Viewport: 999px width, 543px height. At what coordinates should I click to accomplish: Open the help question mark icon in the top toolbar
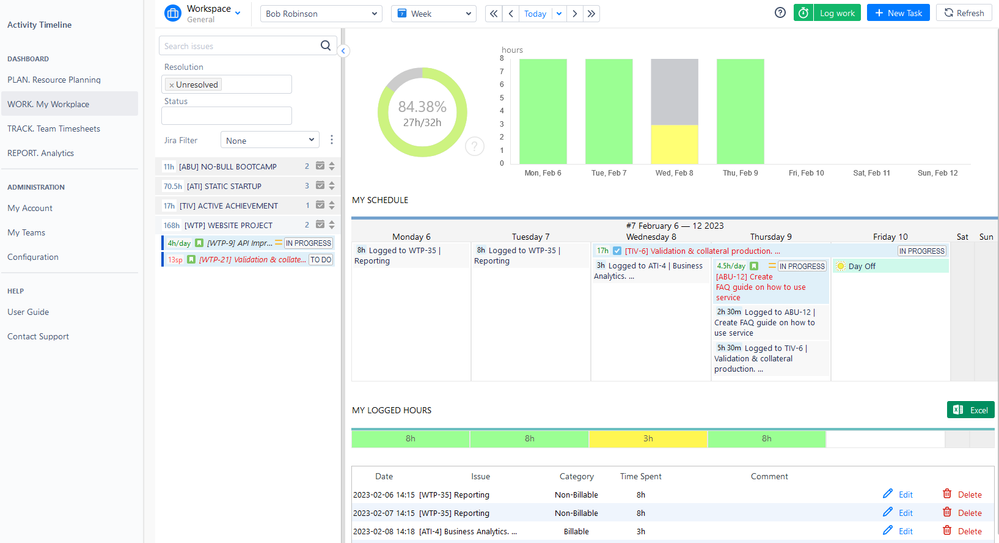(780, 13)
